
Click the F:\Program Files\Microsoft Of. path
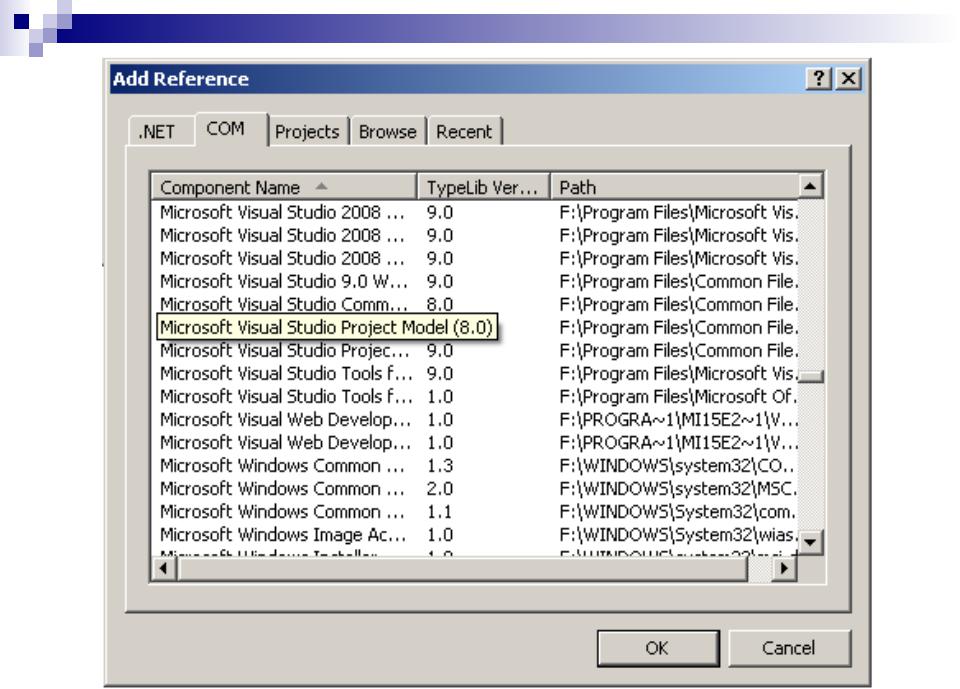click(x=677, y=397)
